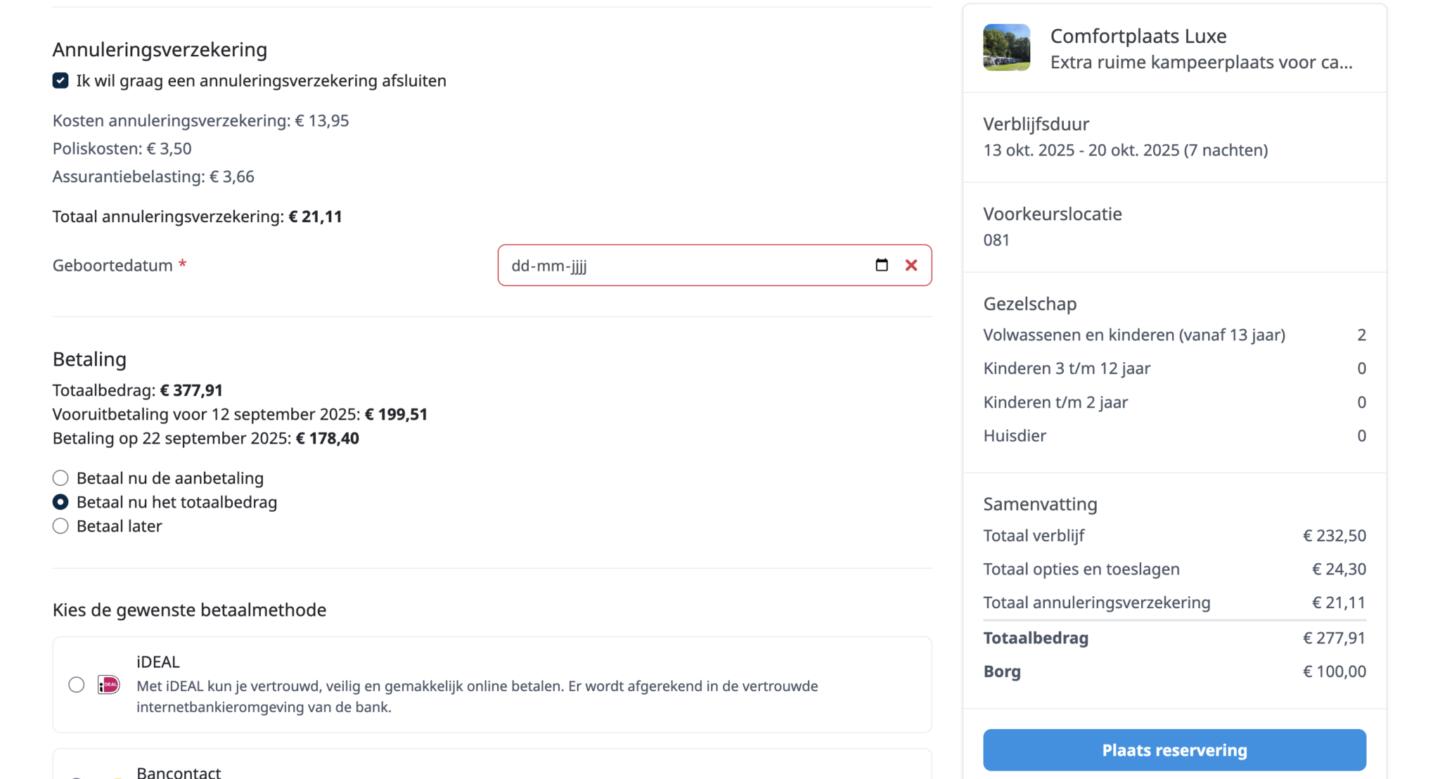The width and height of the screenshot is (1440, 779).
Task: Click the iDEAL logo icon
Action: pyautogui.click(x=109, y=685)
